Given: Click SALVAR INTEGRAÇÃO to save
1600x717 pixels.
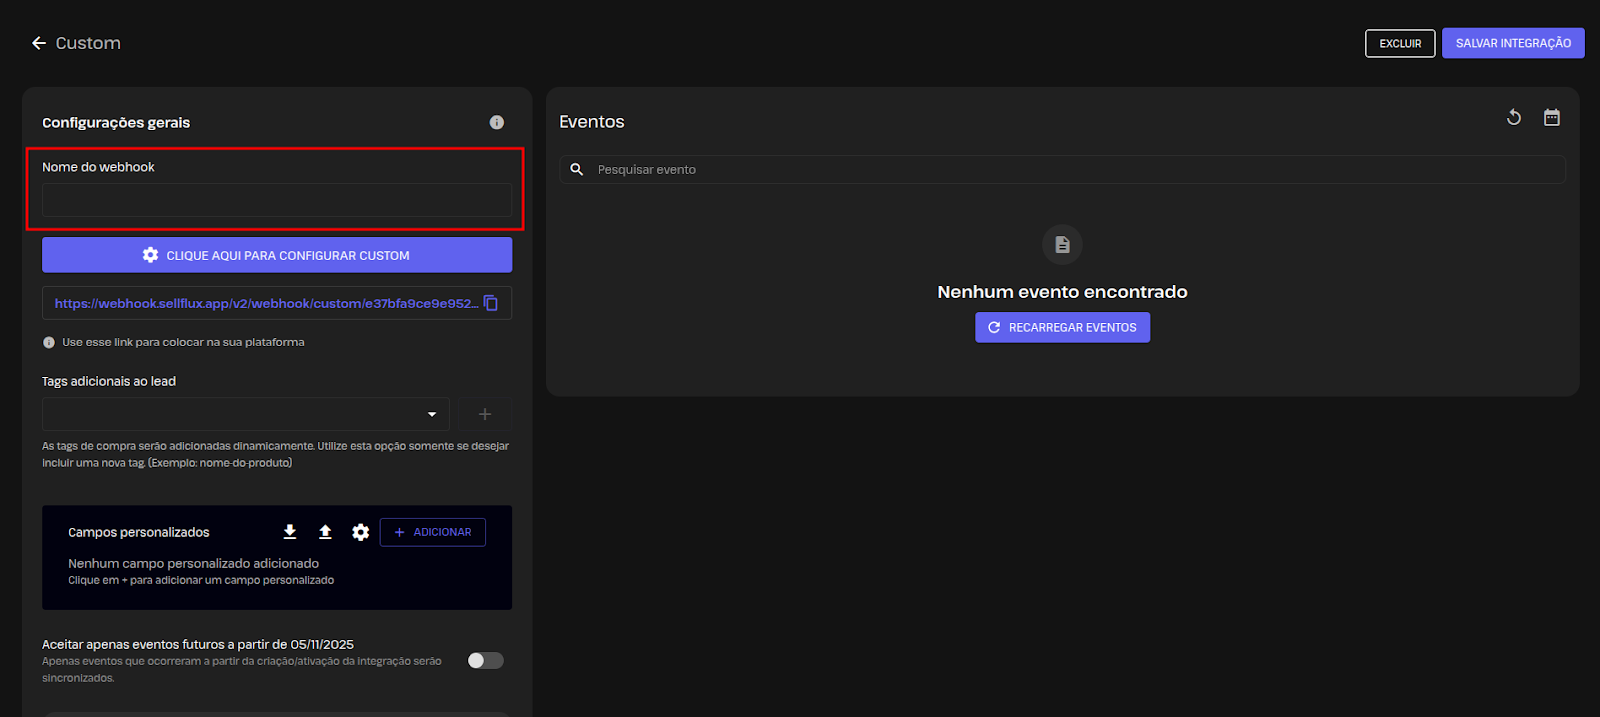Looking at the screenshot, I should click(1512, 43).
